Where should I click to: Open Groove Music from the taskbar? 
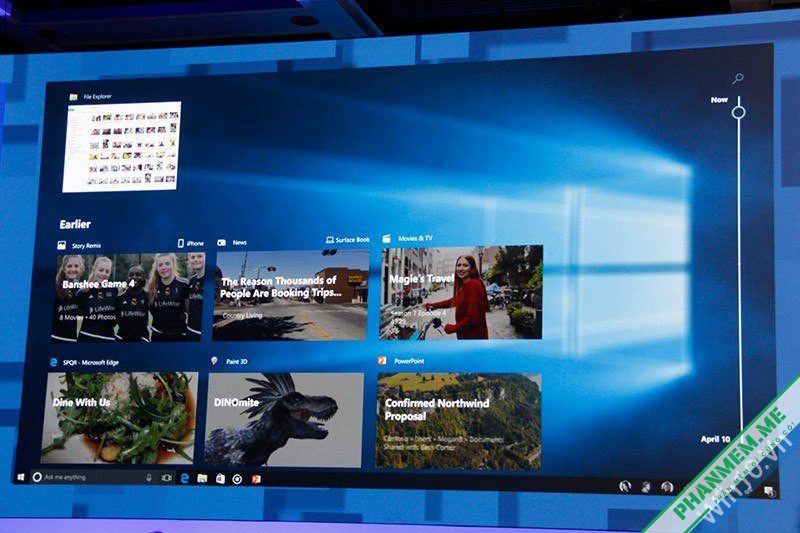[237, 479]
